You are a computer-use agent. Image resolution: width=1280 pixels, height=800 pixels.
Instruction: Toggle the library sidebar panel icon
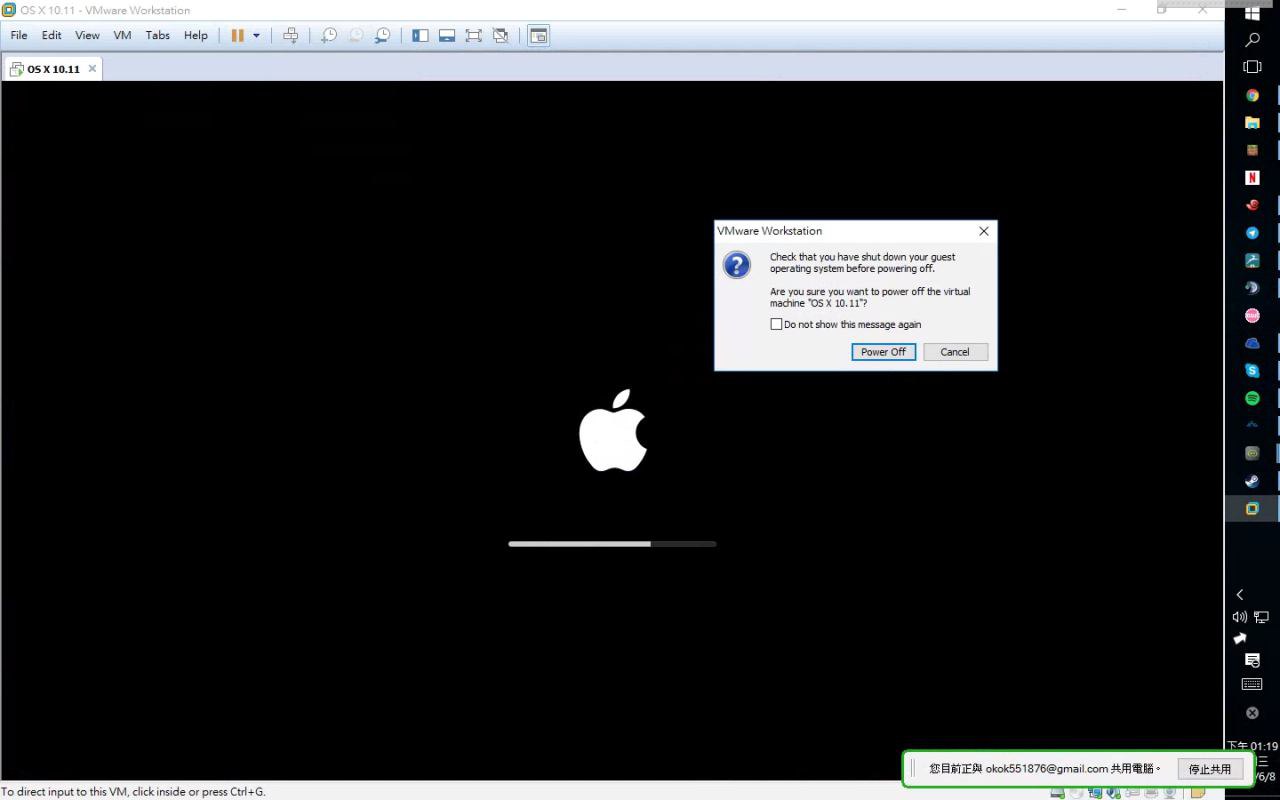[x=420, y=35]
